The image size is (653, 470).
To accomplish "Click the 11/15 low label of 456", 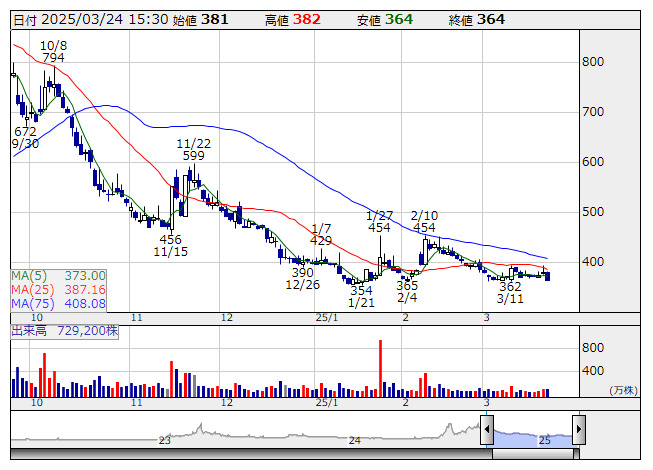I will coord(170,239).
